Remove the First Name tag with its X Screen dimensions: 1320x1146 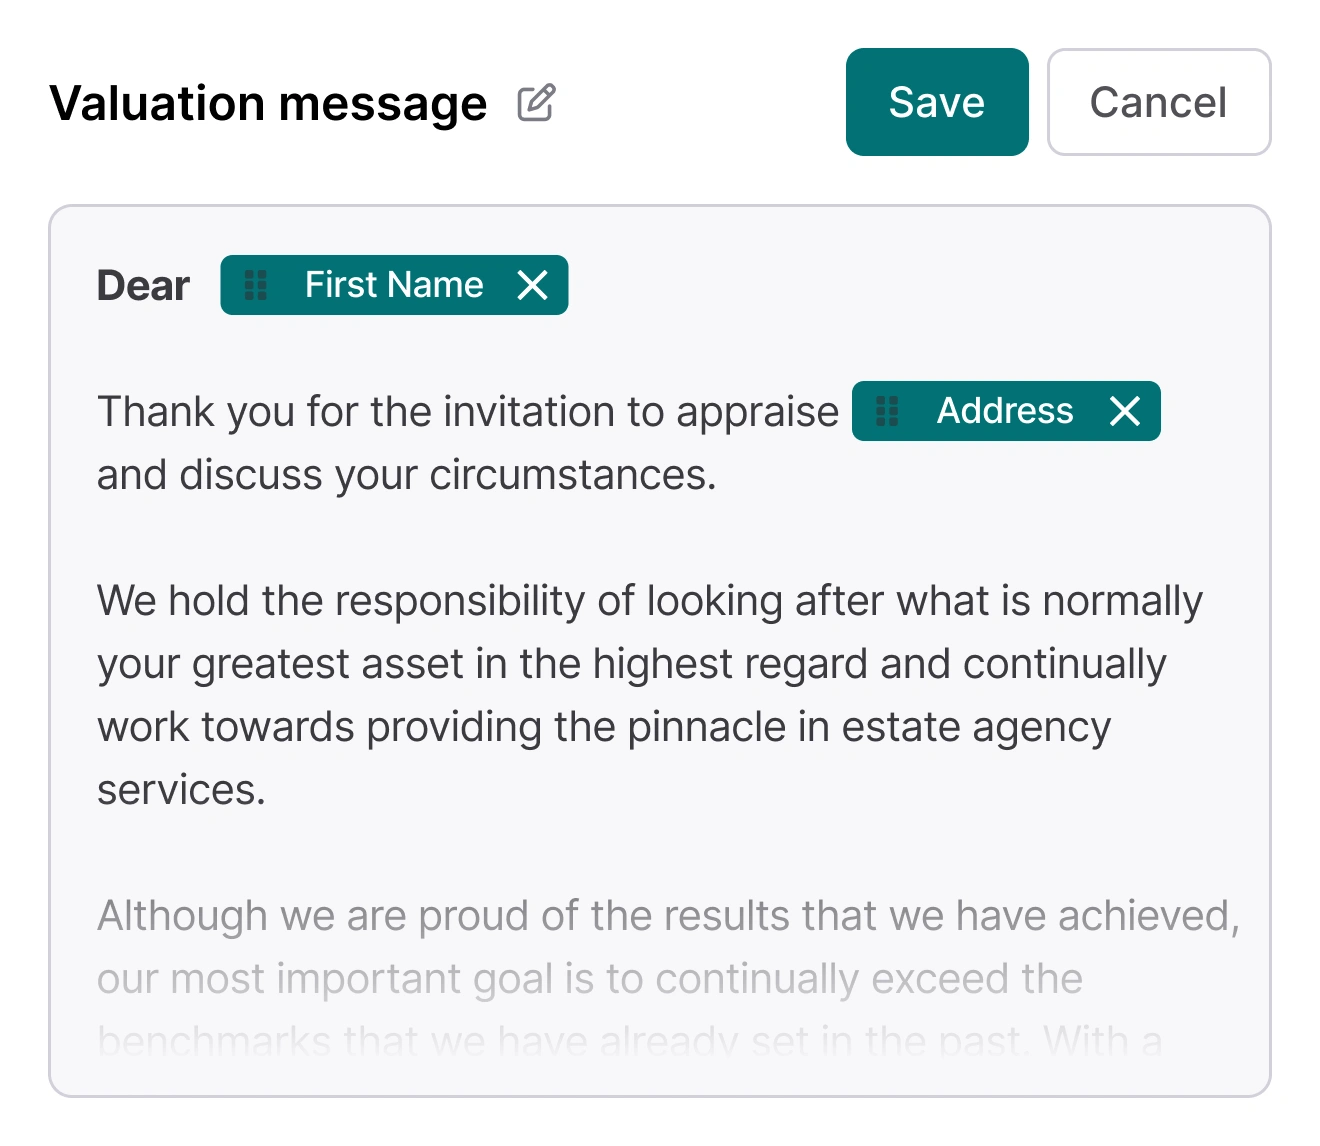533,285
